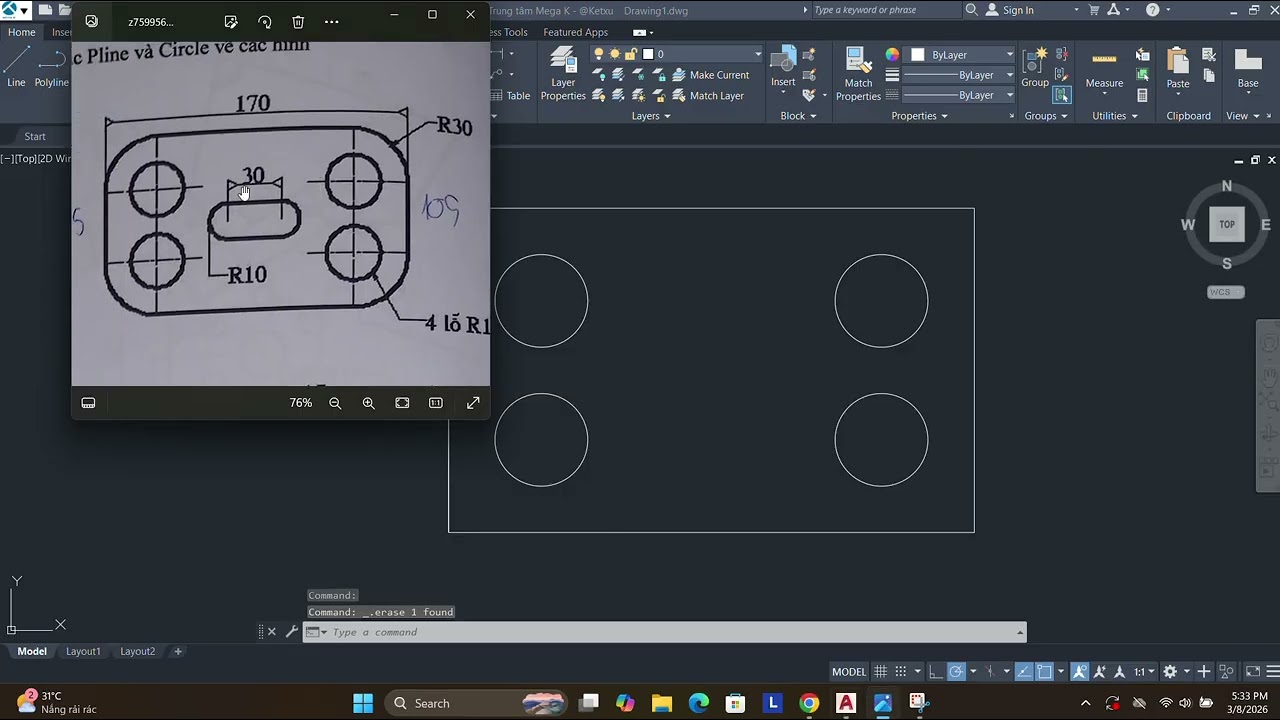Fit image to window in photo viewer

[x=402, y=403]
